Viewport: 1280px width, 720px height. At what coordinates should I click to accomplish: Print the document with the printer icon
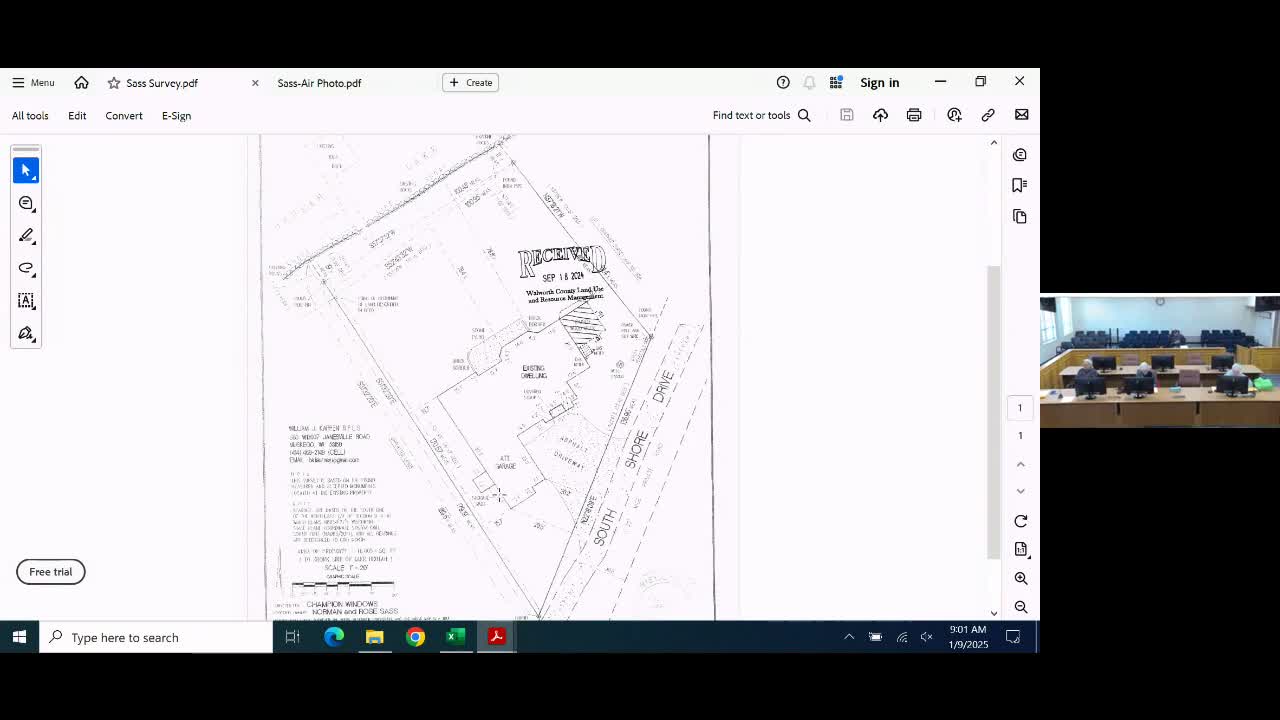(914, 115)
